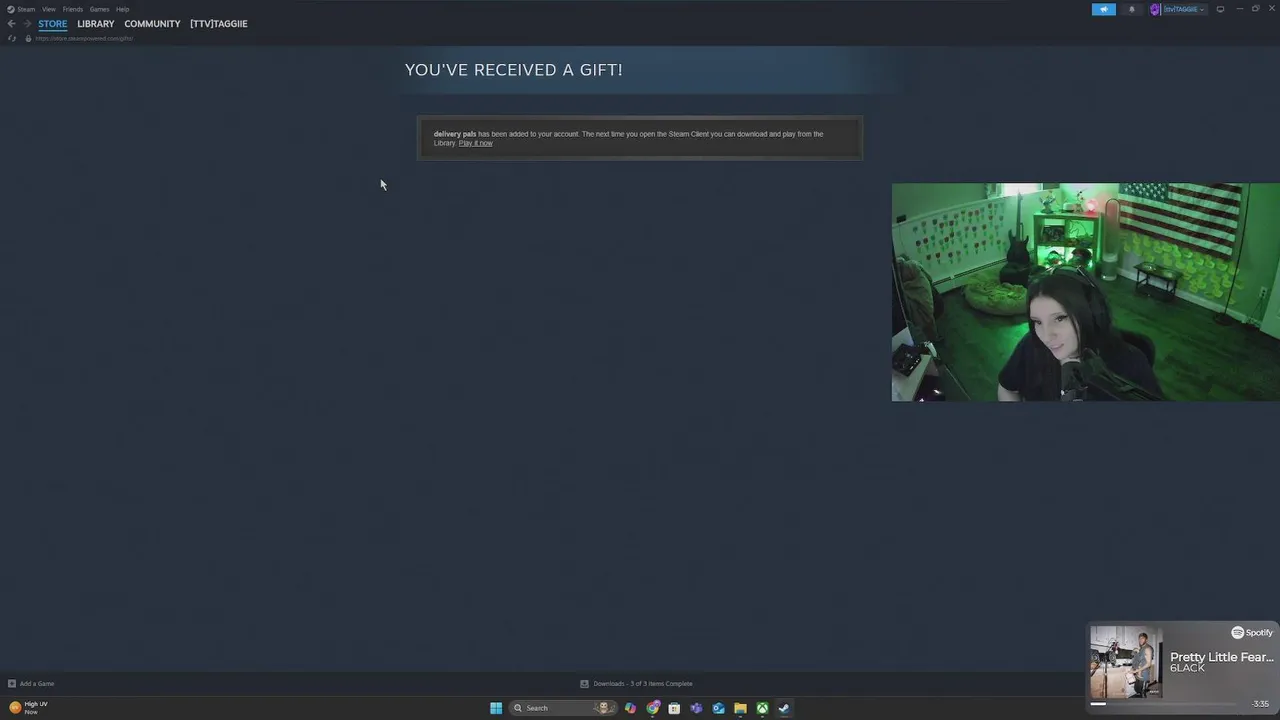Viewport: 1280px width, 720px height.
Task: Open Xbox app from the taskbar
Action: pyautogui.click(x=762, y=708)
